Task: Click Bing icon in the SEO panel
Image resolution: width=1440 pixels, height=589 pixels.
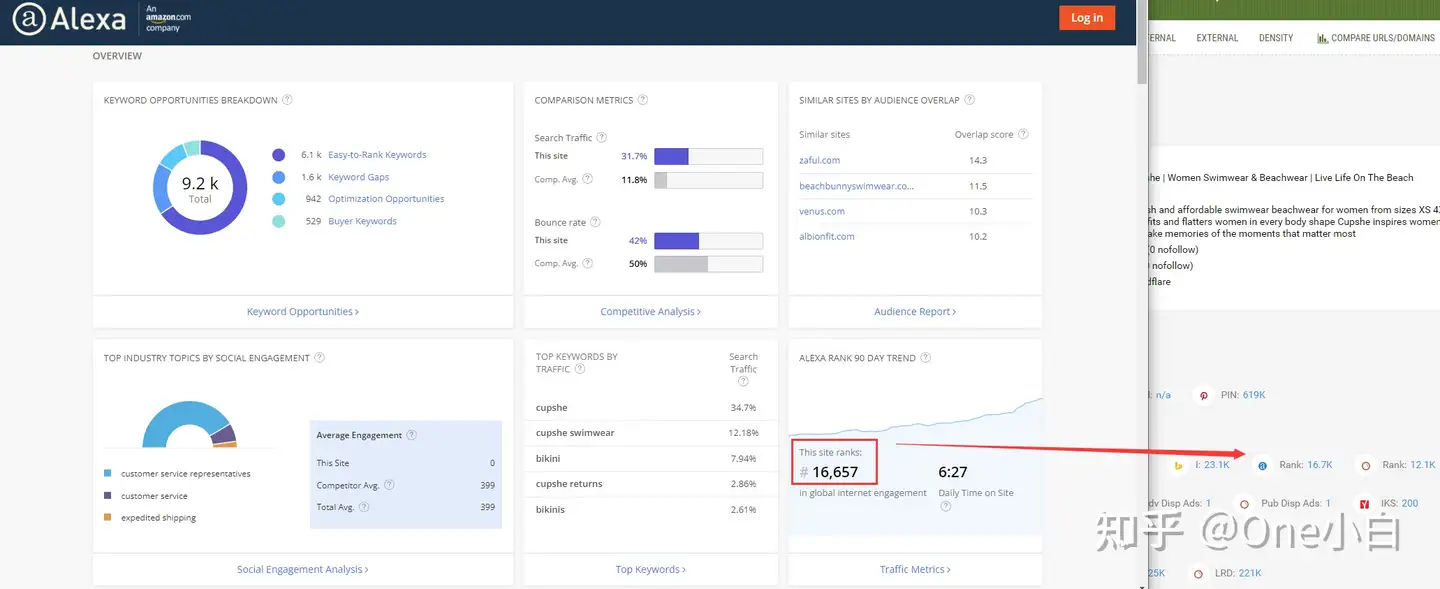Action: pyautogui.click(x=1179, y=465)
